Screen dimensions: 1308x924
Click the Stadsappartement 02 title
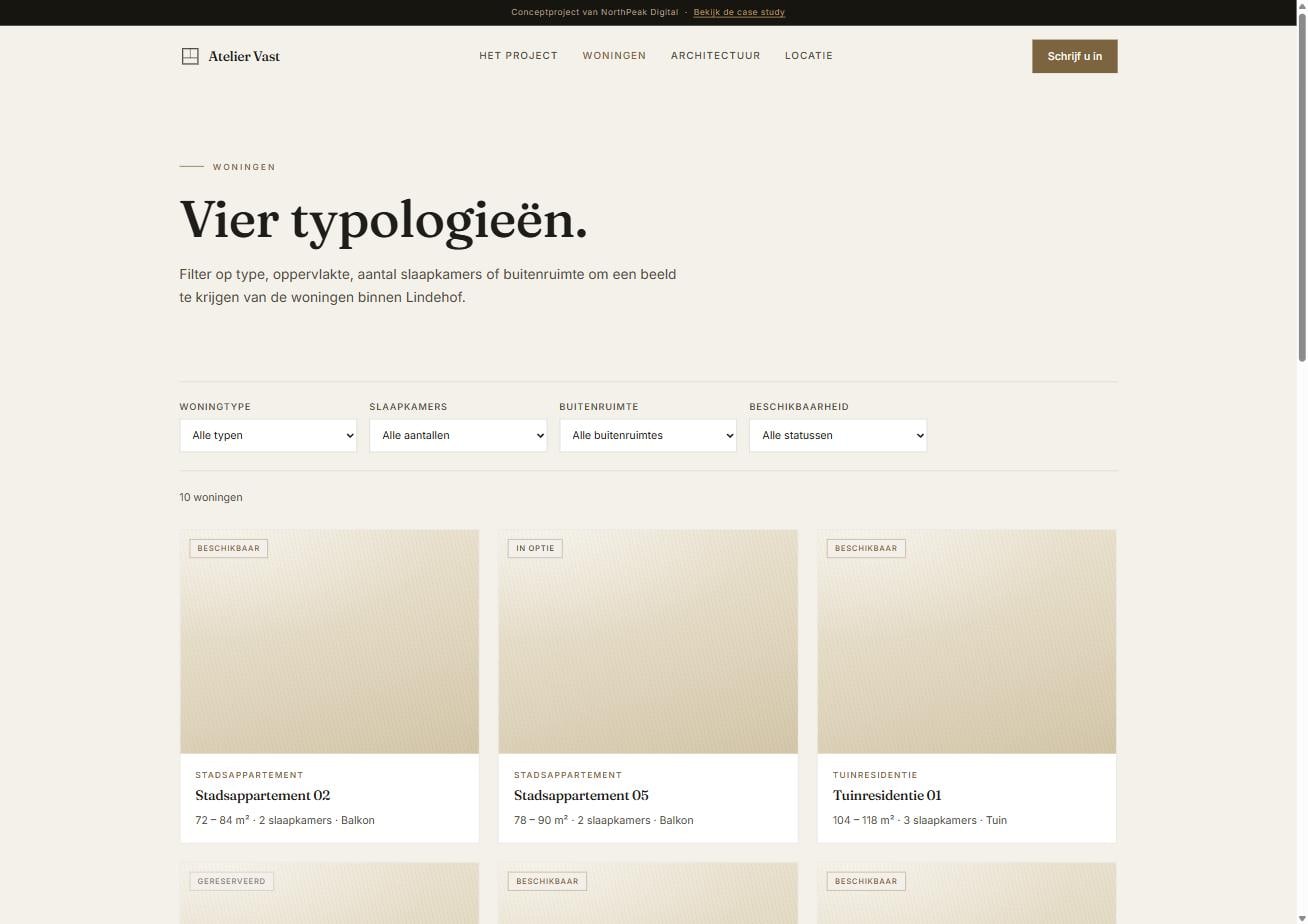tap(262, 796)
